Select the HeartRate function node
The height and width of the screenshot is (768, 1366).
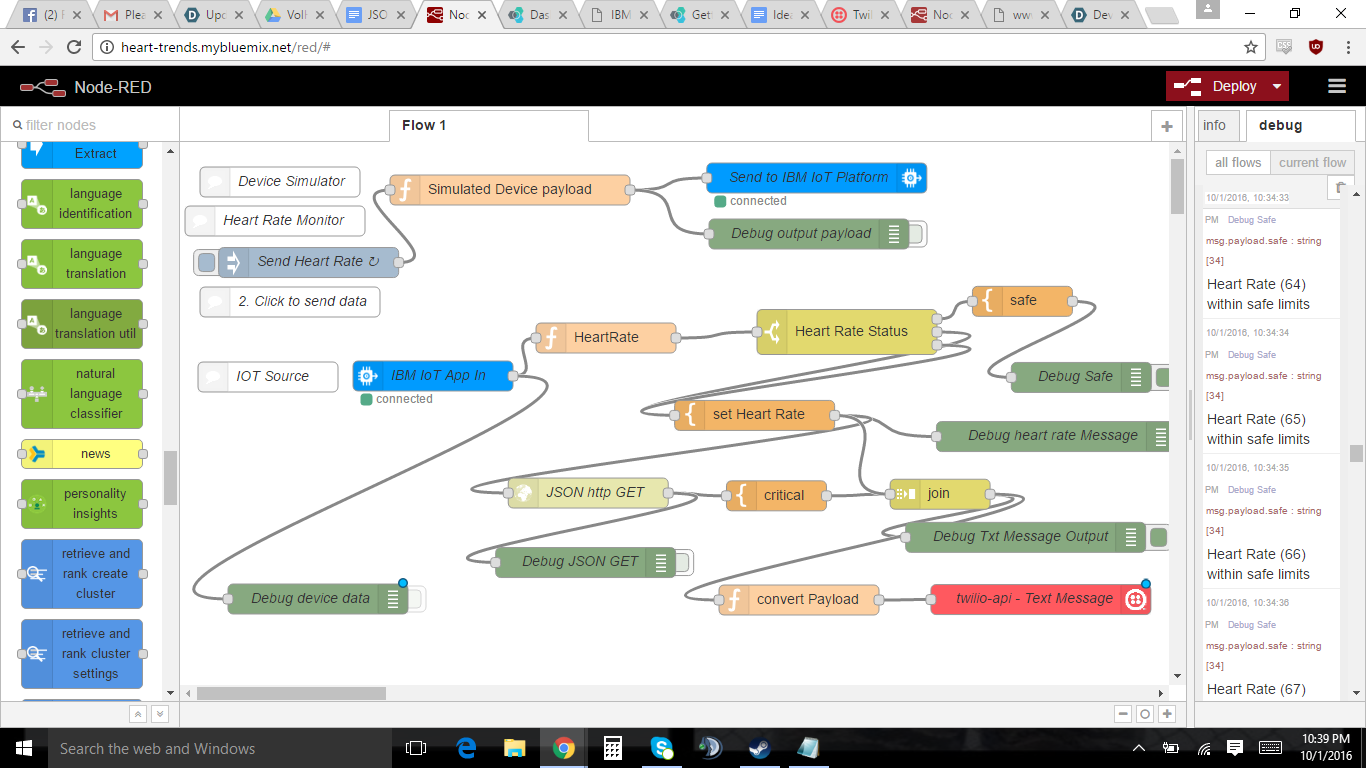606,338
